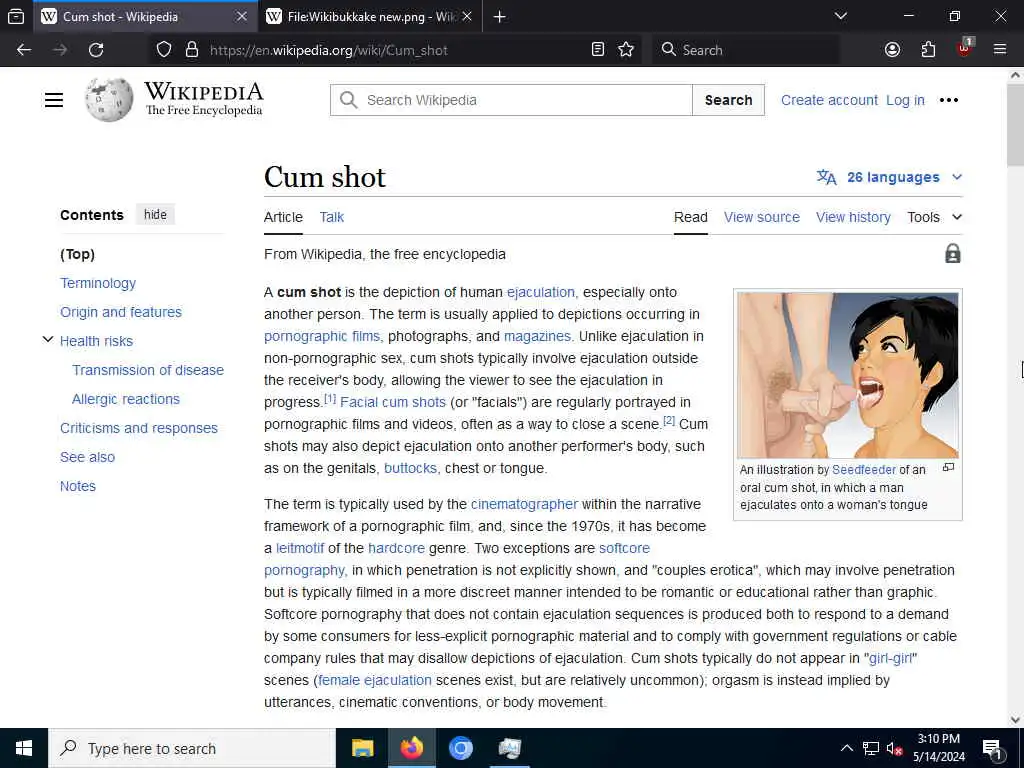Follow the cinematographer link
This screenshot has width=1024, height=768.
click(524, 504)
